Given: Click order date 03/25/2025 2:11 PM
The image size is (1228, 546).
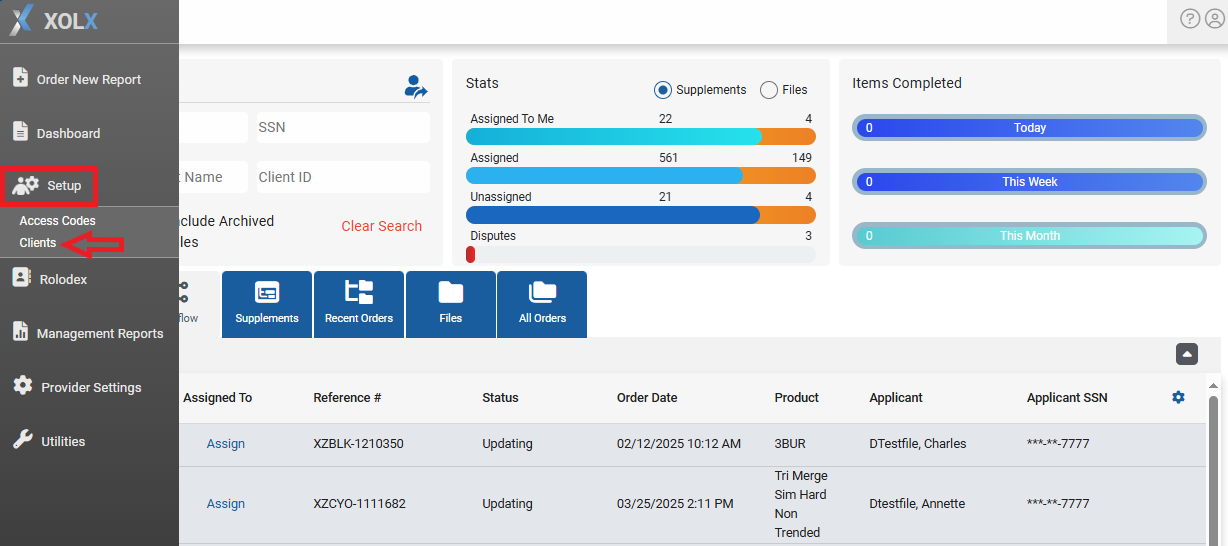Looking at the screenshot, I should (x=675, y=504).
